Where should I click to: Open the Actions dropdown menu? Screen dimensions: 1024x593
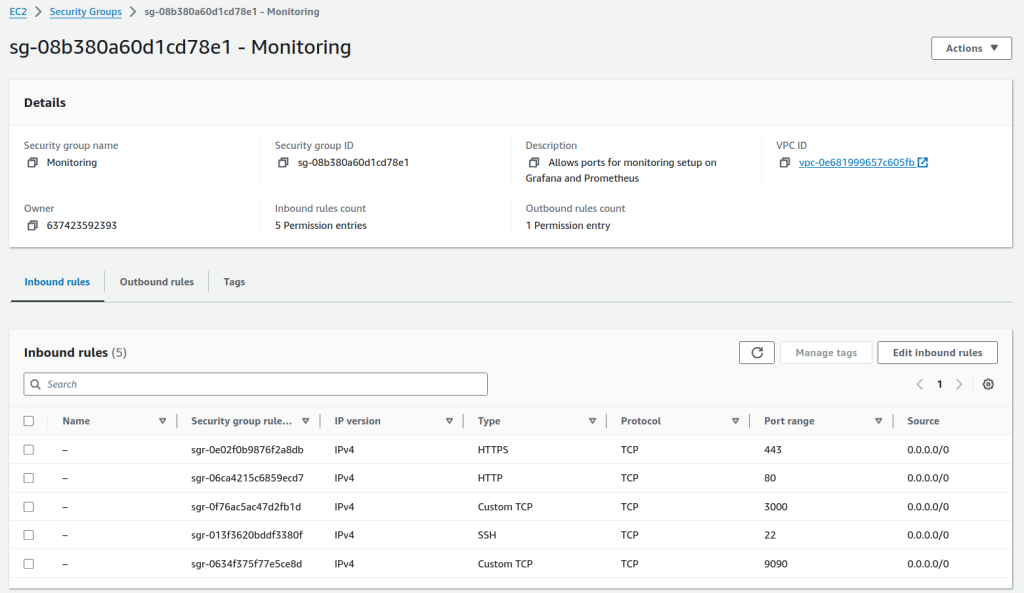tap(970, 47)
